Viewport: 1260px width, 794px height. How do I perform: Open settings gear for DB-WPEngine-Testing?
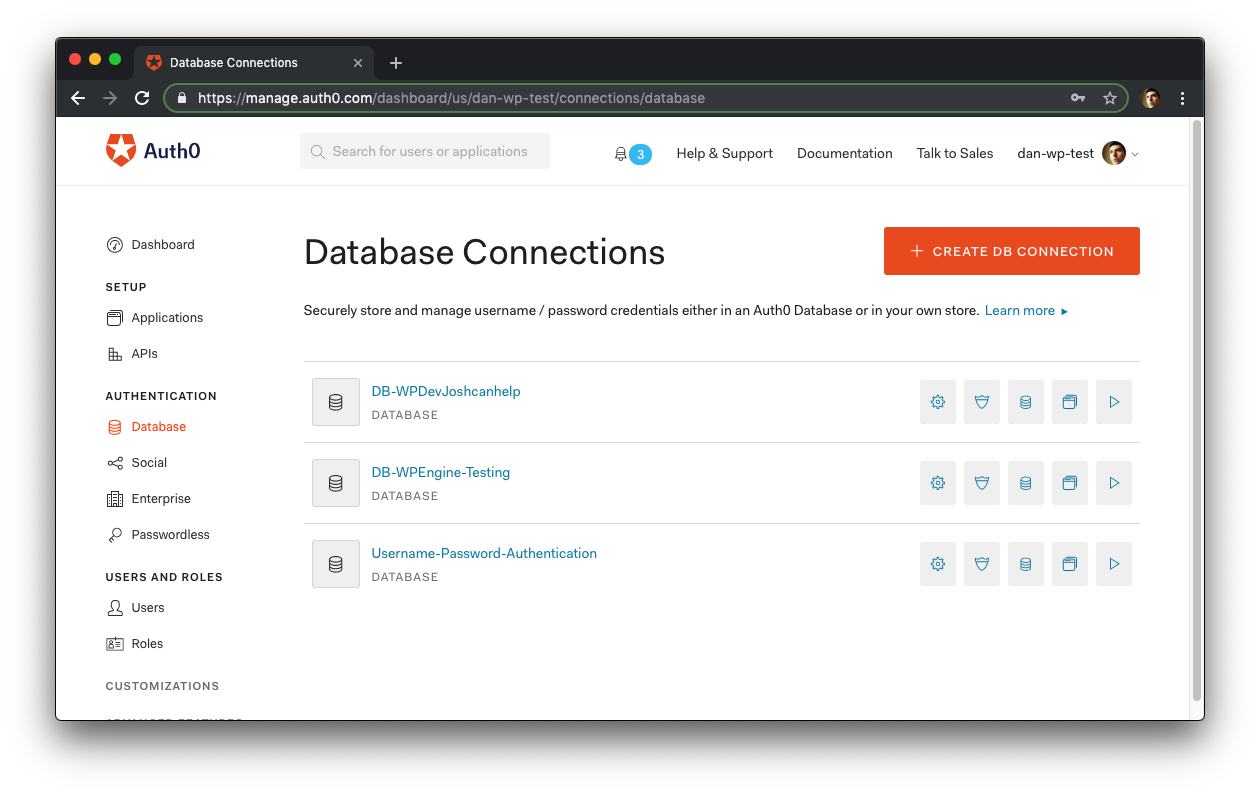point(938,483)
